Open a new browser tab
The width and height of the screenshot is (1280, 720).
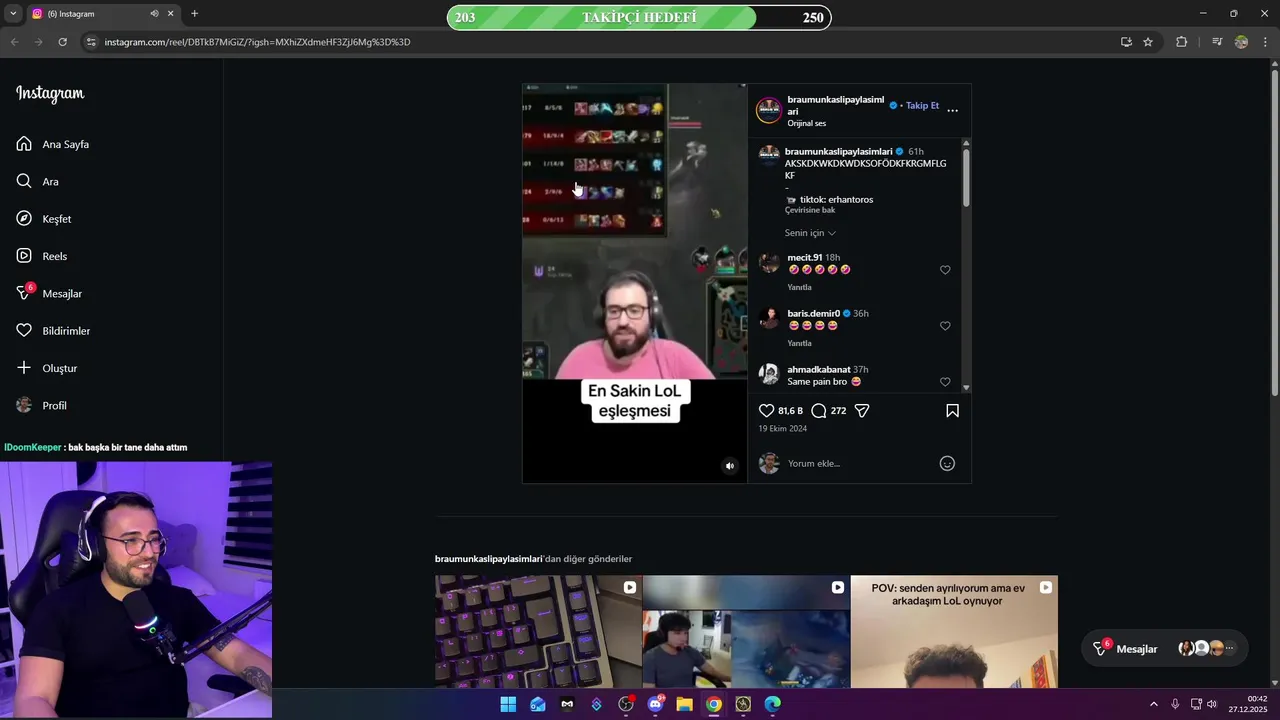(194, 14)
